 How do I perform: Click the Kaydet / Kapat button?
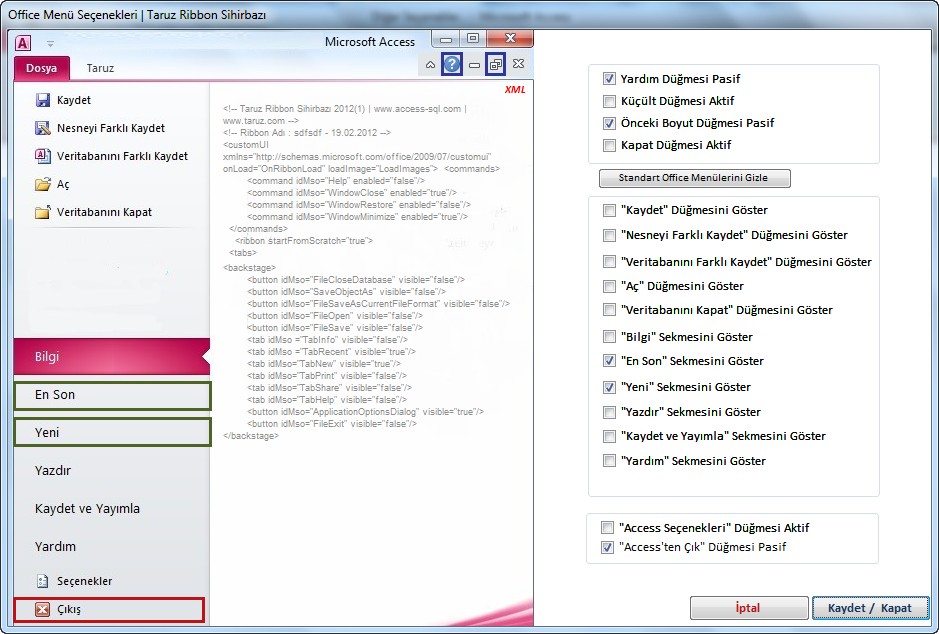click(870, 608)
